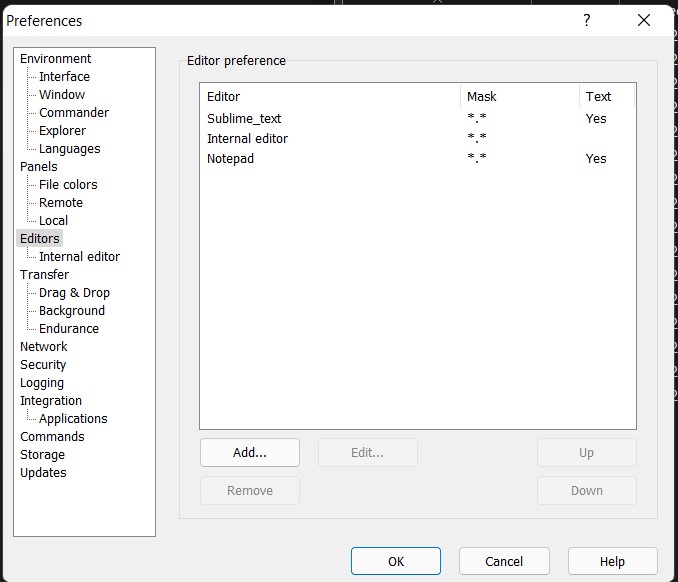Screen dimensions: 678x582
Task: Open File colors under Panels
Action: (68, 185)
